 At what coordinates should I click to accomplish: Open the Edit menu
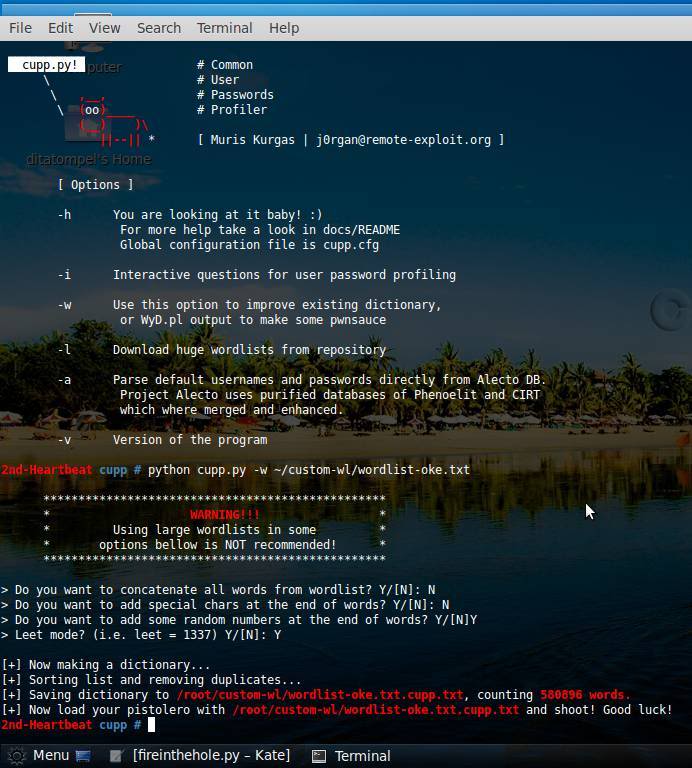click(60, 28)
